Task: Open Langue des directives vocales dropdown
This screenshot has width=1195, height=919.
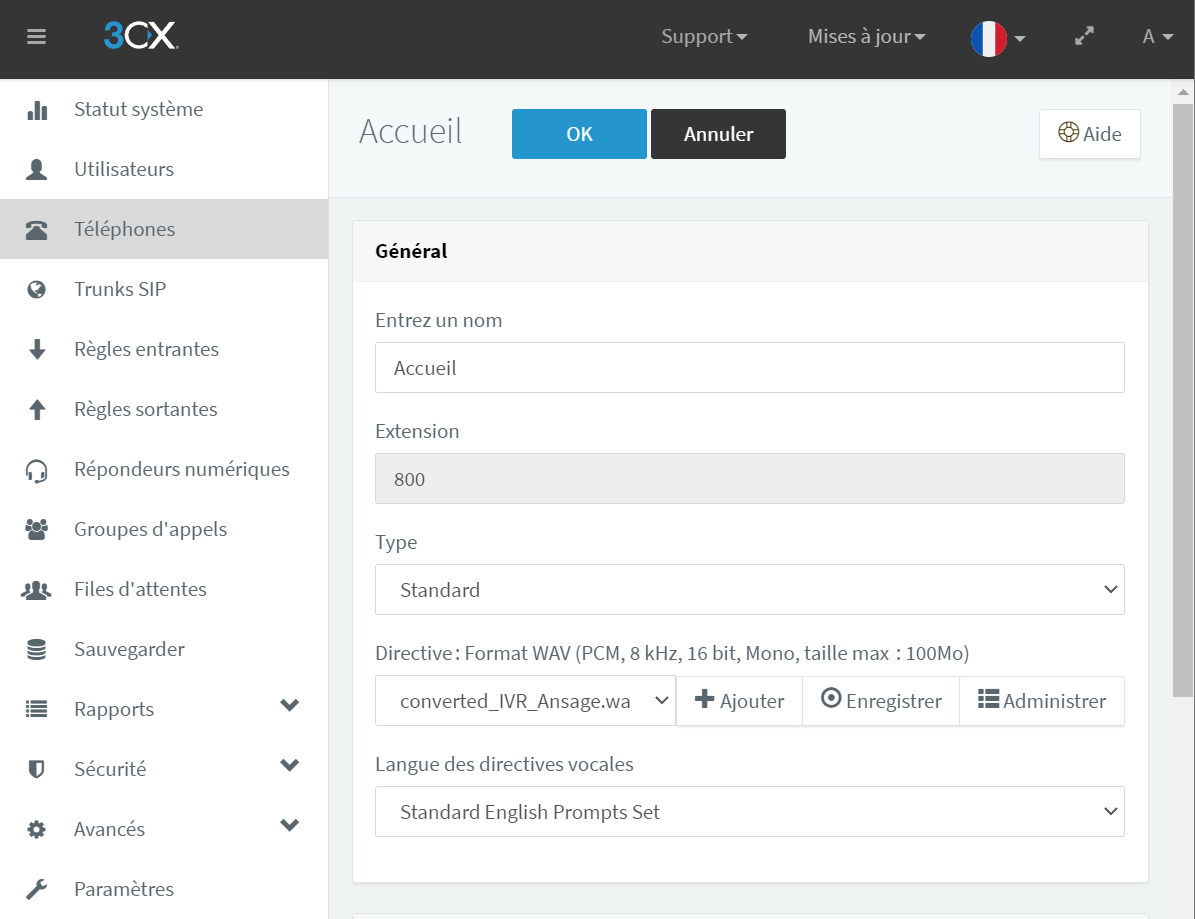Action: coord(749,812)
